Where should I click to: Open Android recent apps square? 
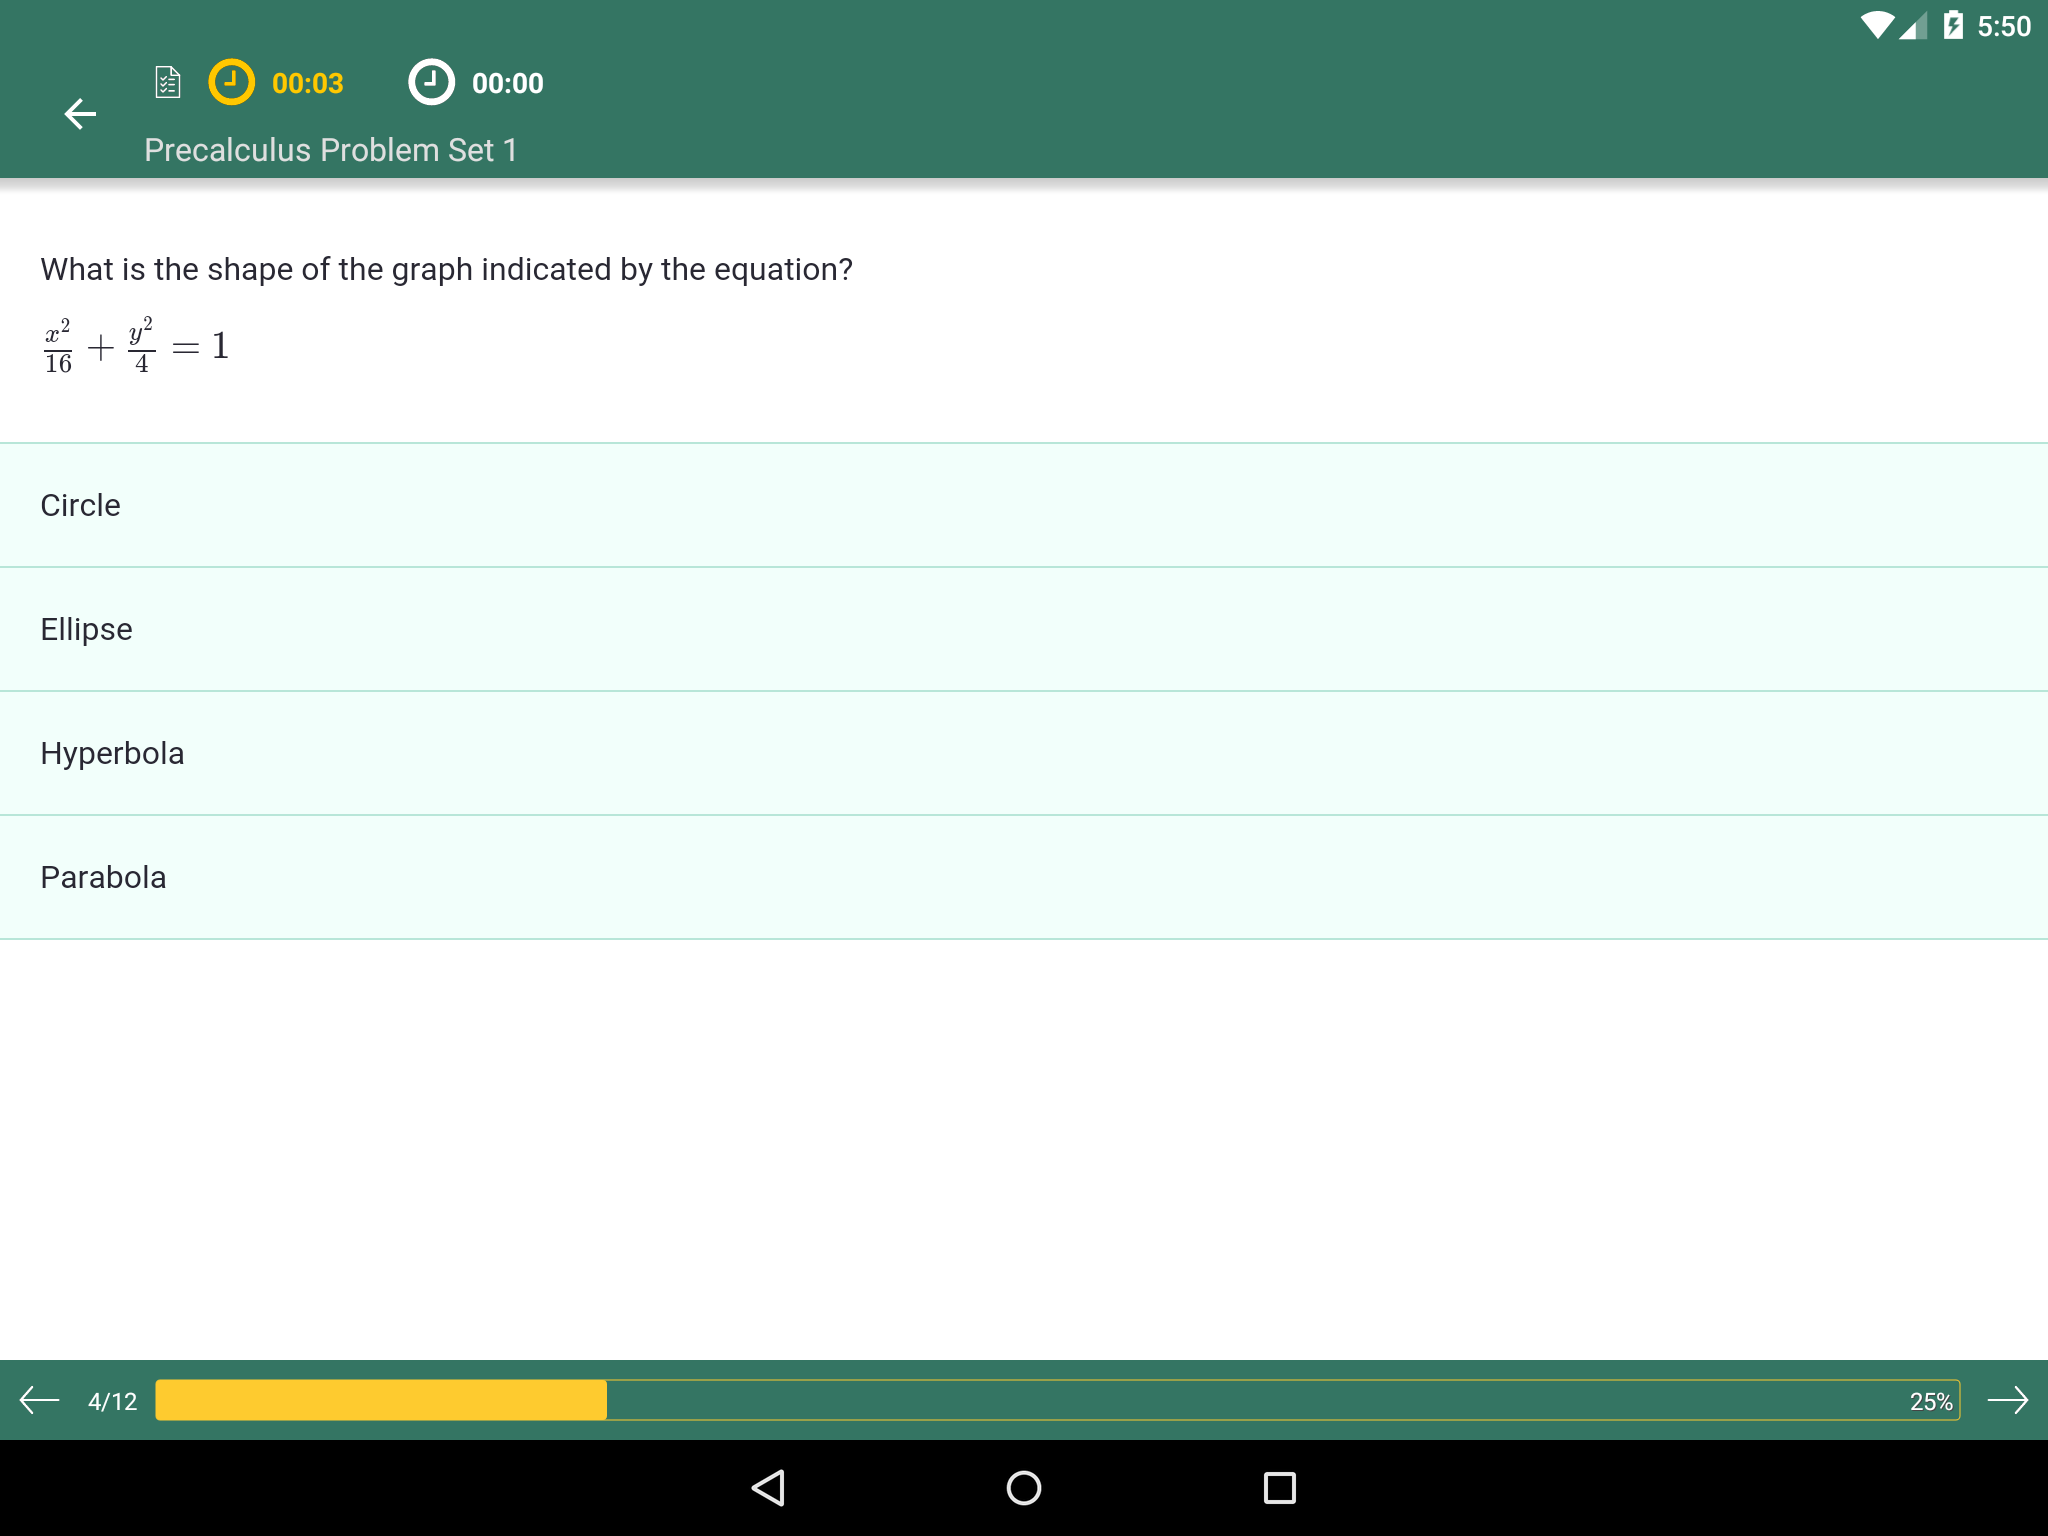pos(1280,1488)
